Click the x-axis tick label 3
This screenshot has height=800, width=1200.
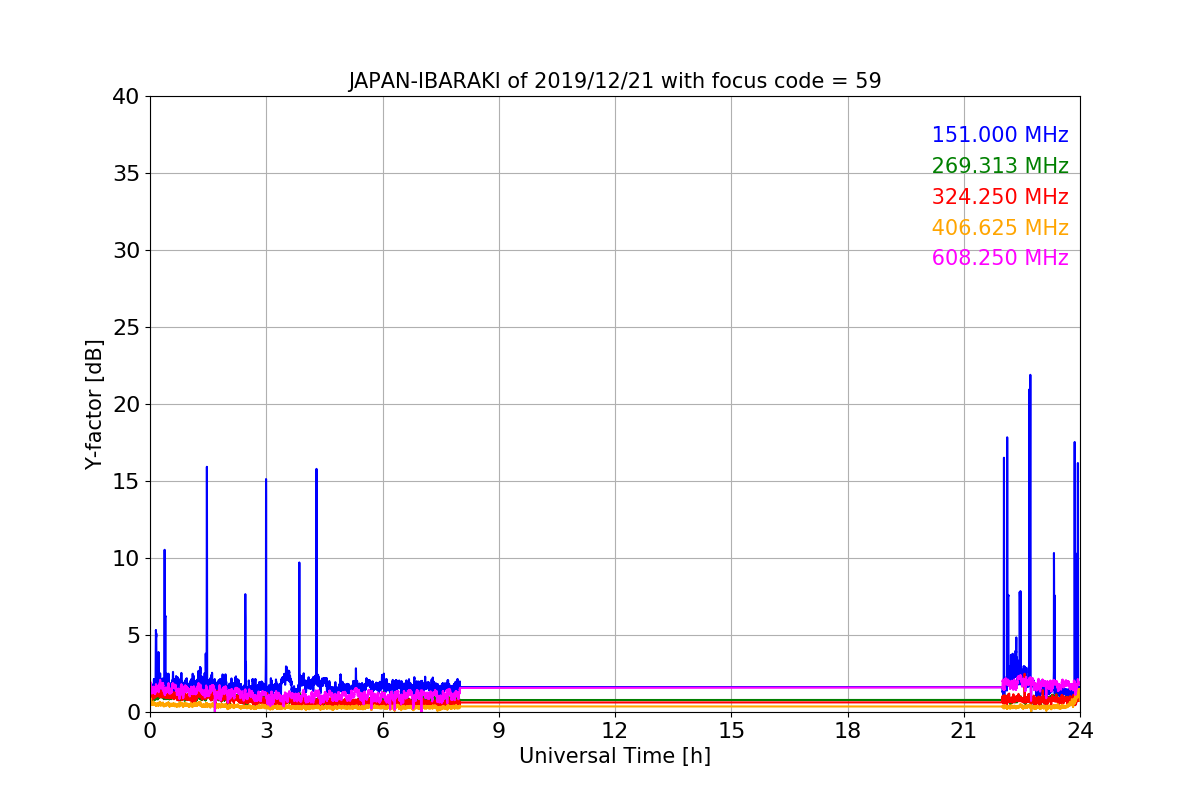coord(266,731)
